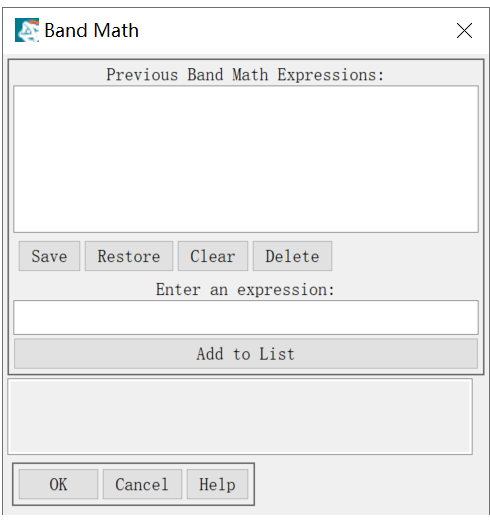
Task: Save the band math expressions list
Action: click(x=49, y=256)
